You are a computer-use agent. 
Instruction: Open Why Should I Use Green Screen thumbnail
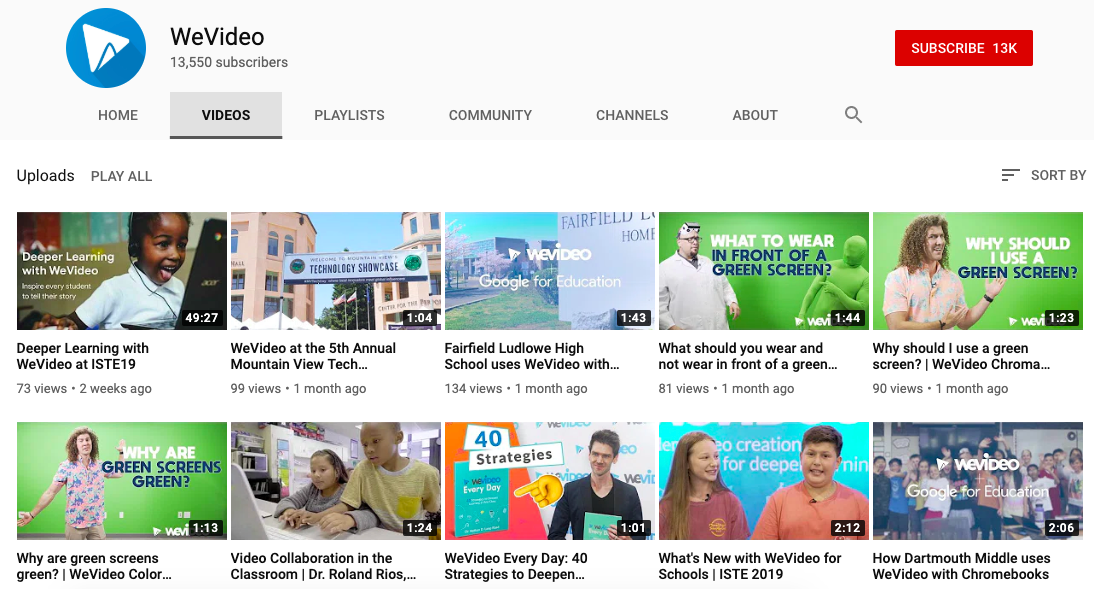(977, 271)
